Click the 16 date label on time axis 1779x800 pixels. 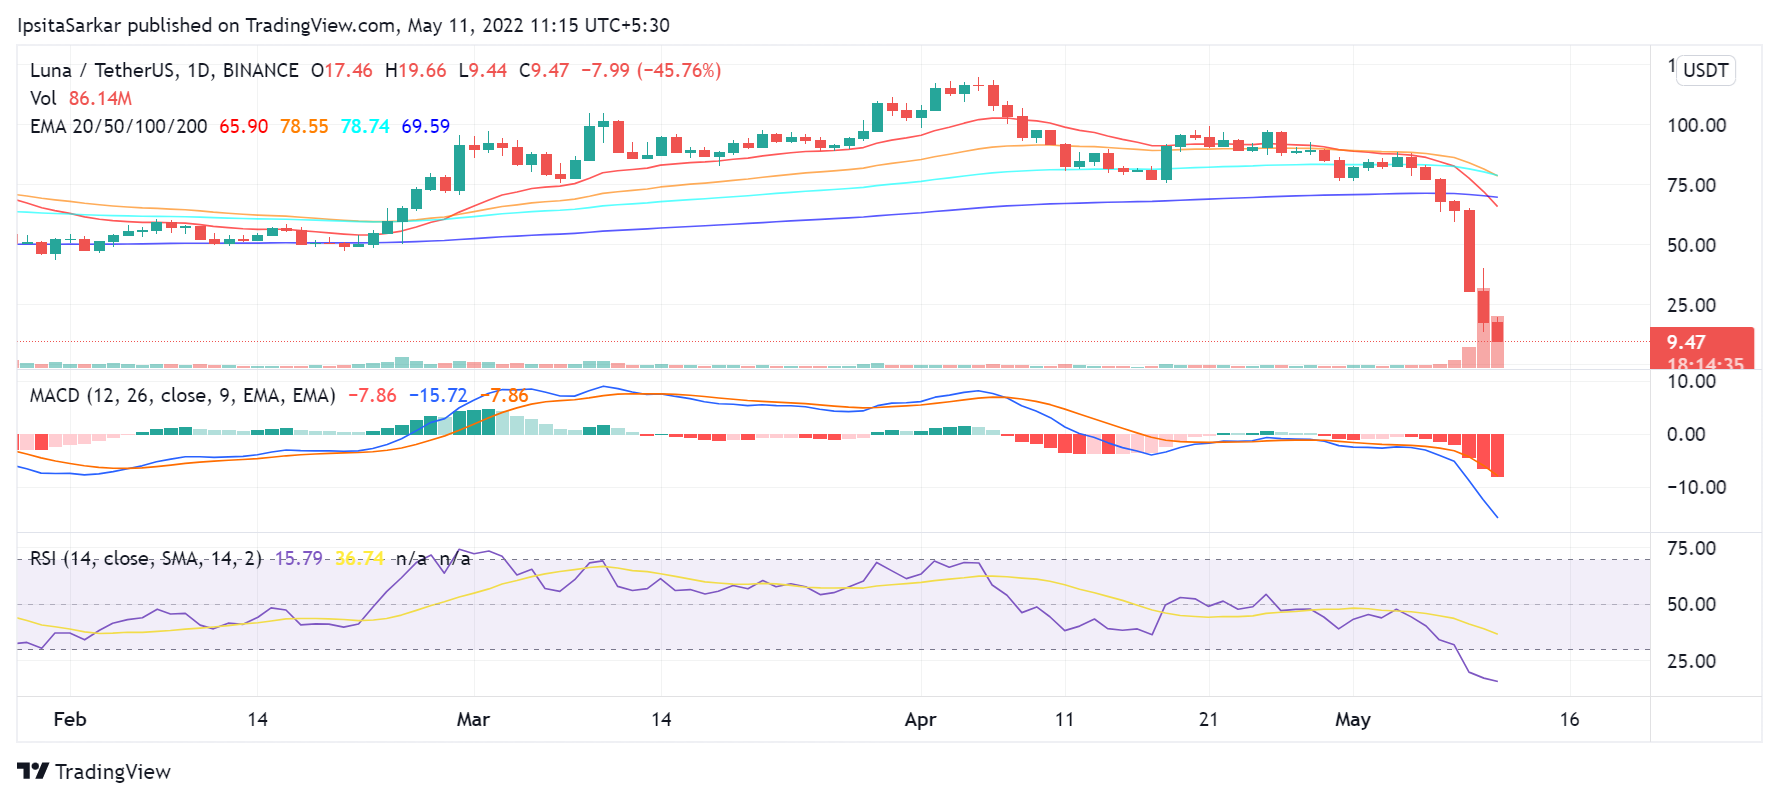coord(1570,719)
